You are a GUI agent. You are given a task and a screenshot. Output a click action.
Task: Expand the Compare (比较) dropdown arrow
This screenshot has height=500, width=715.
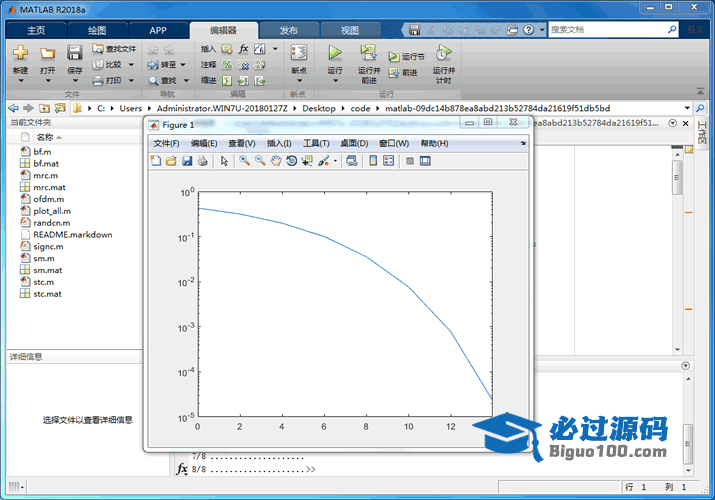click(131, 65)
